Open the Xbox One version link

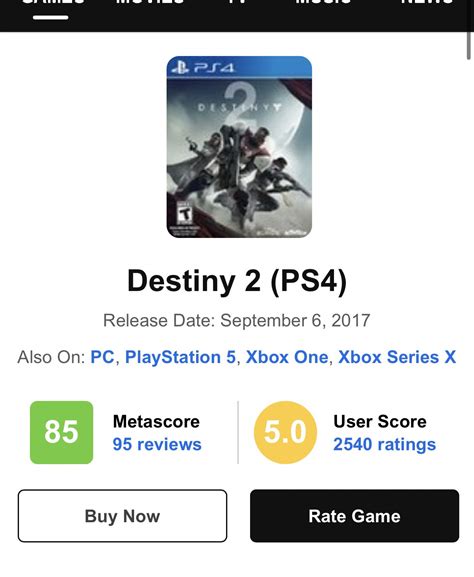click(287, 357)
